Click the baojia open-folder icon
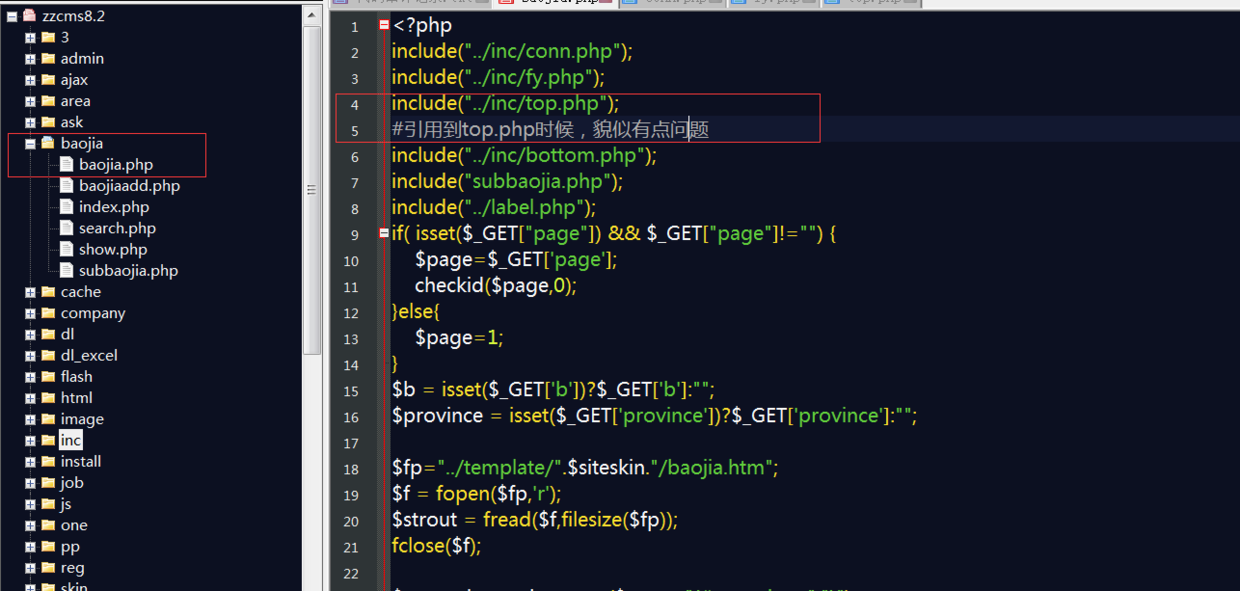This screenshot has height=591, width=1240. (x=48, y=144)
